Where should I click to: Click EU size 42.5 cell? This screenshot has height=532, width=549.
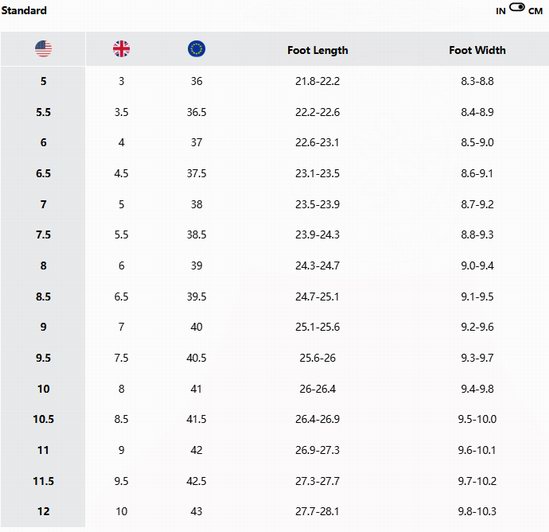click(196, 481)
